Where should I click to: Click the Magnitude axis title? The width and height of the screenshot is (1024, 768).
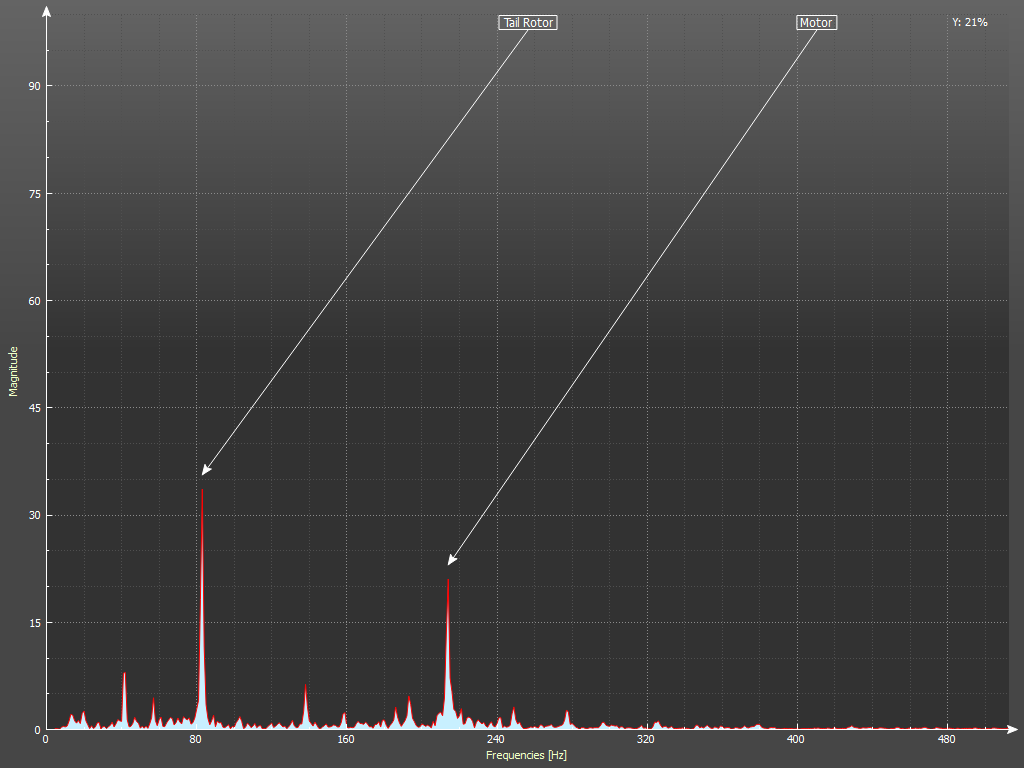pyautogui.click(x=14, y=371)
